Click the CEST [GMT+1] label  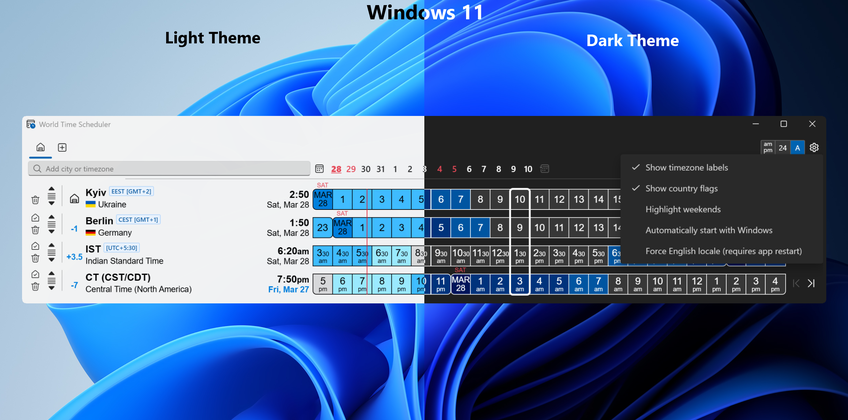coord(138,220)
